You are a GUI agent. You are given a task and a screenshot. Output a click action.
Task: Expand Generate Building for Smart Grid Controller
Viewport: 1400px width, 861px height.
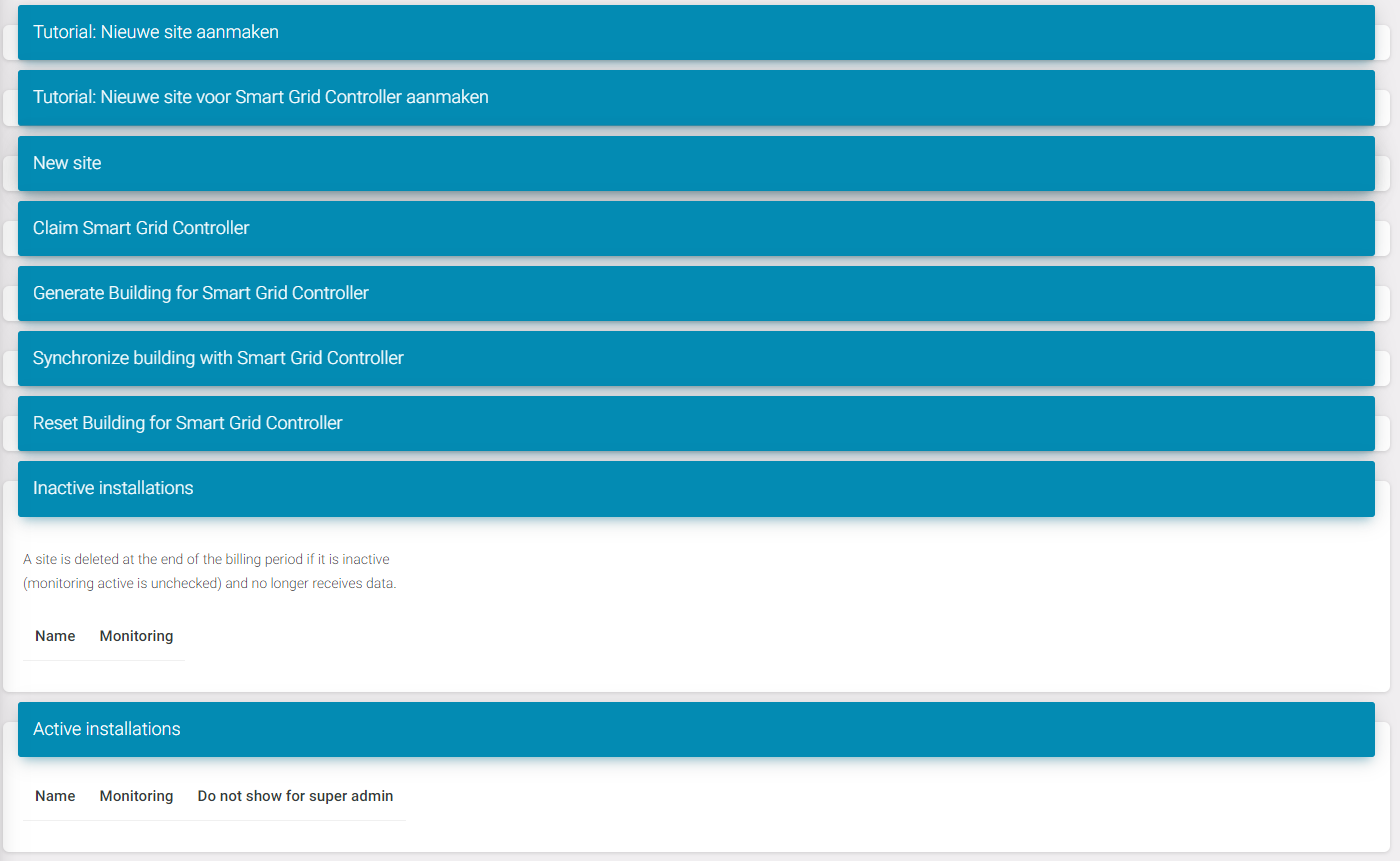click(x=200, y=293)
